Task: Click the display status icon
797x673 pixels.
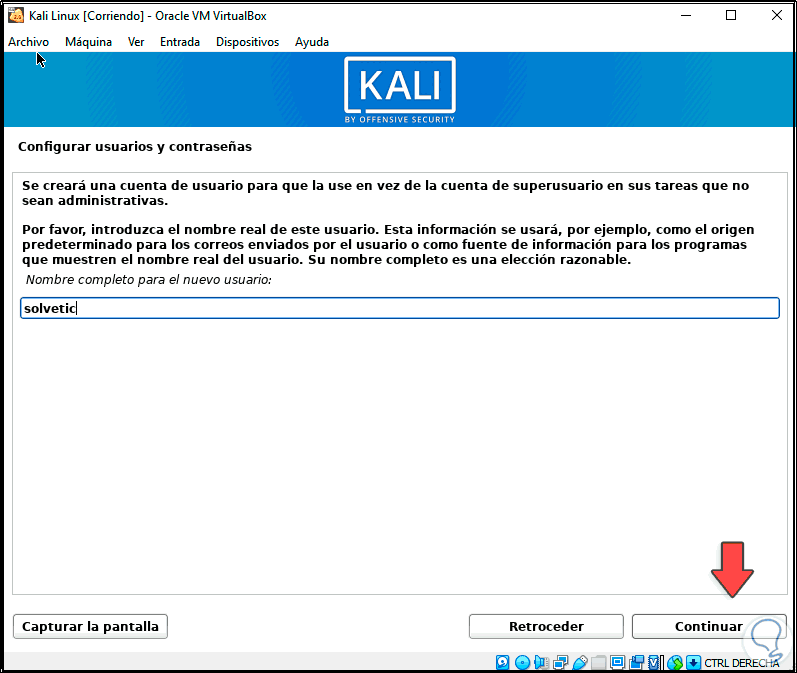Action: (x=618, y=662)
